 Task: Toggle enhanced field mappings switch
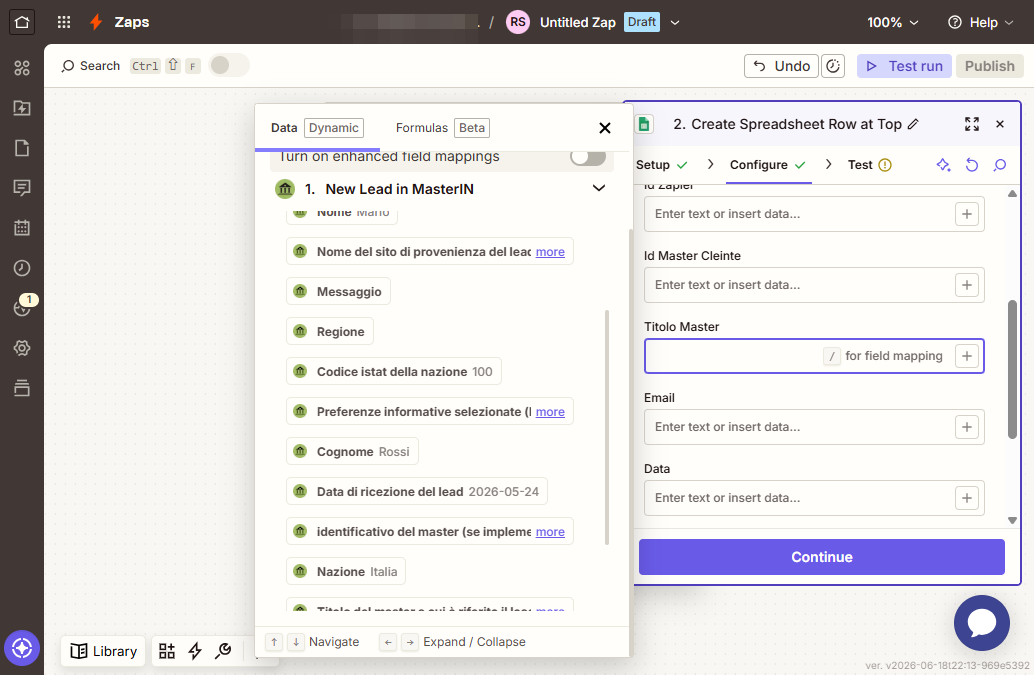[x=588, y=157]
